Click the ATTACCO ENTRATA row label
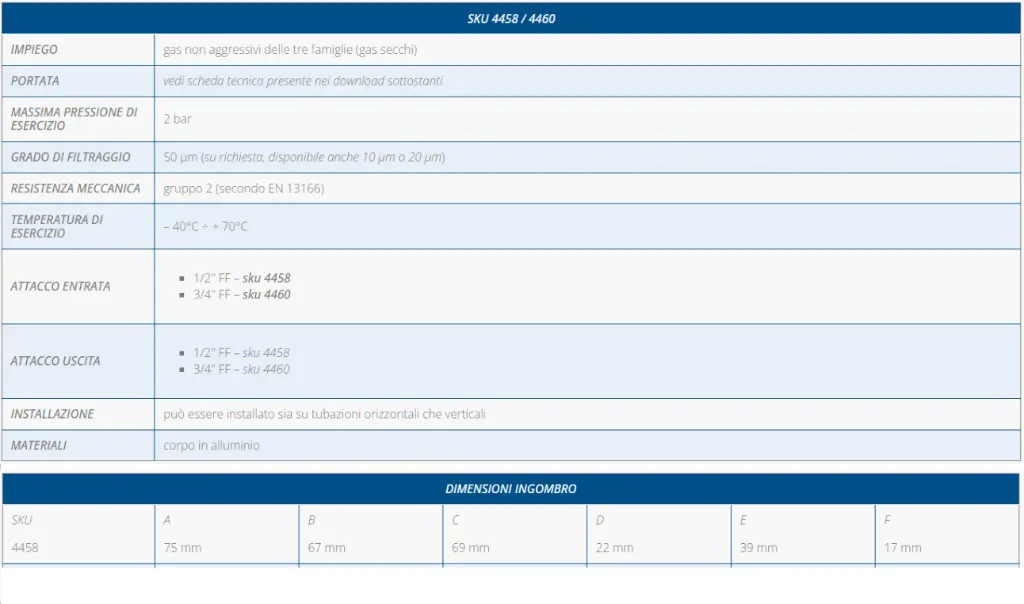Image resolution: width=1024 pixels, height=604 pixels. coord(60,286)
